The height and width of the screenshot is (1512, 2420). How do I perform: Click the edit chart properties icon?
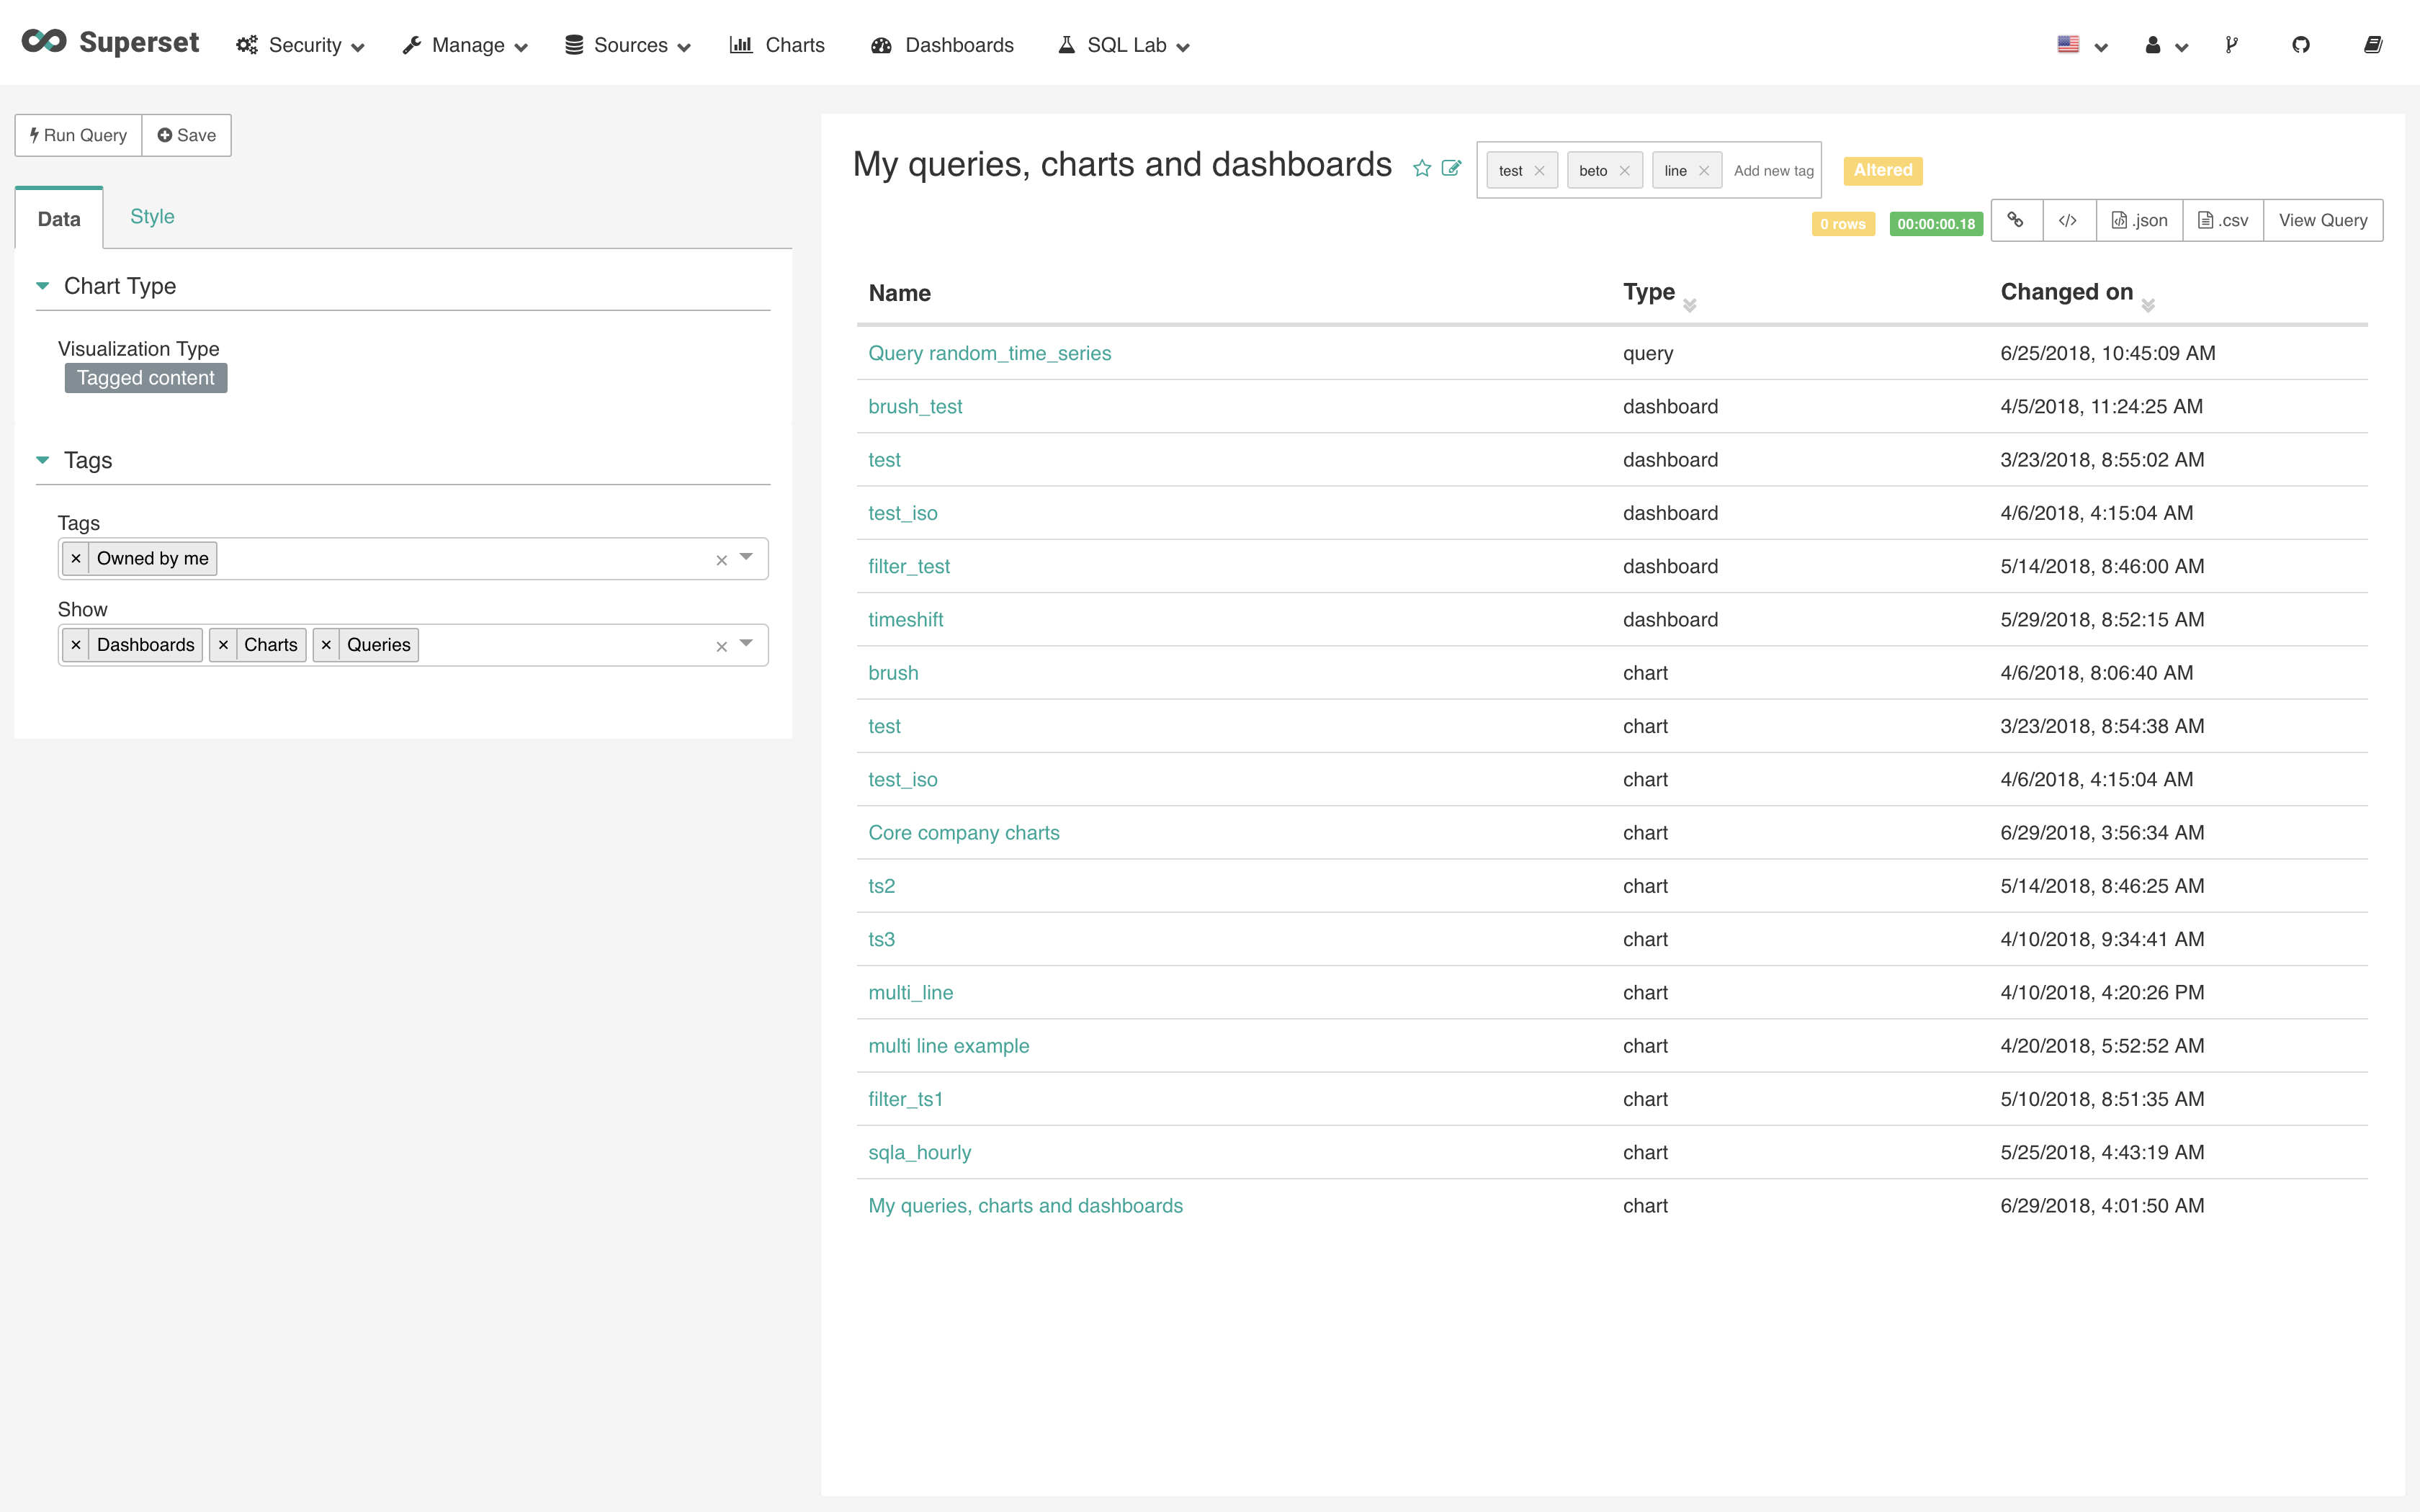(x=1451, y=168)
